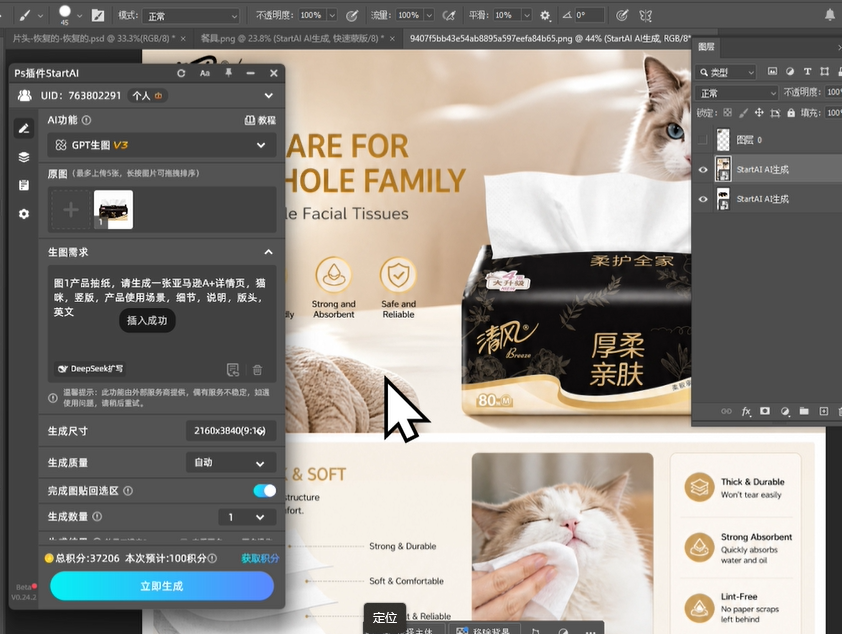Viewport: 842px width, 634px height.
Task: Filter layers by pixel layer icon
Action: (x=772, y=71)
